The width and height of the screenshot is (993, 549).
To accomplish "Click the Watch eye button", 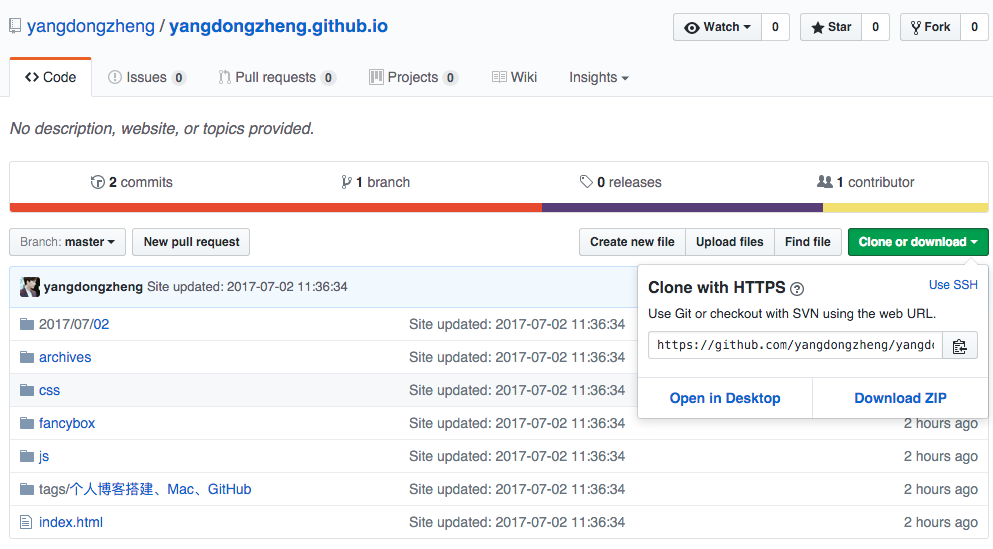I will [x=718, y=27].
